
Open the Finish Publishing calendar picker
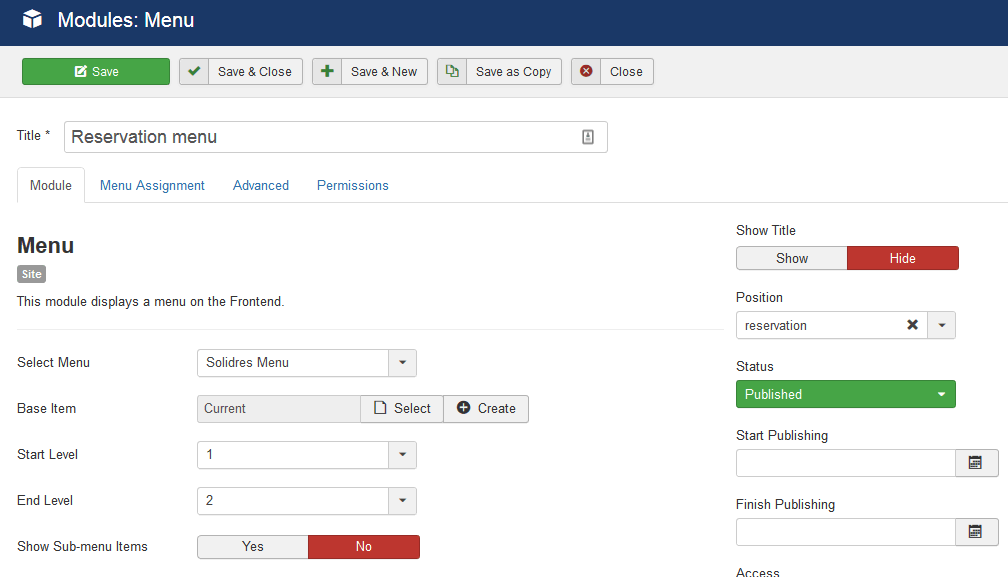click(x=976, y=532)
